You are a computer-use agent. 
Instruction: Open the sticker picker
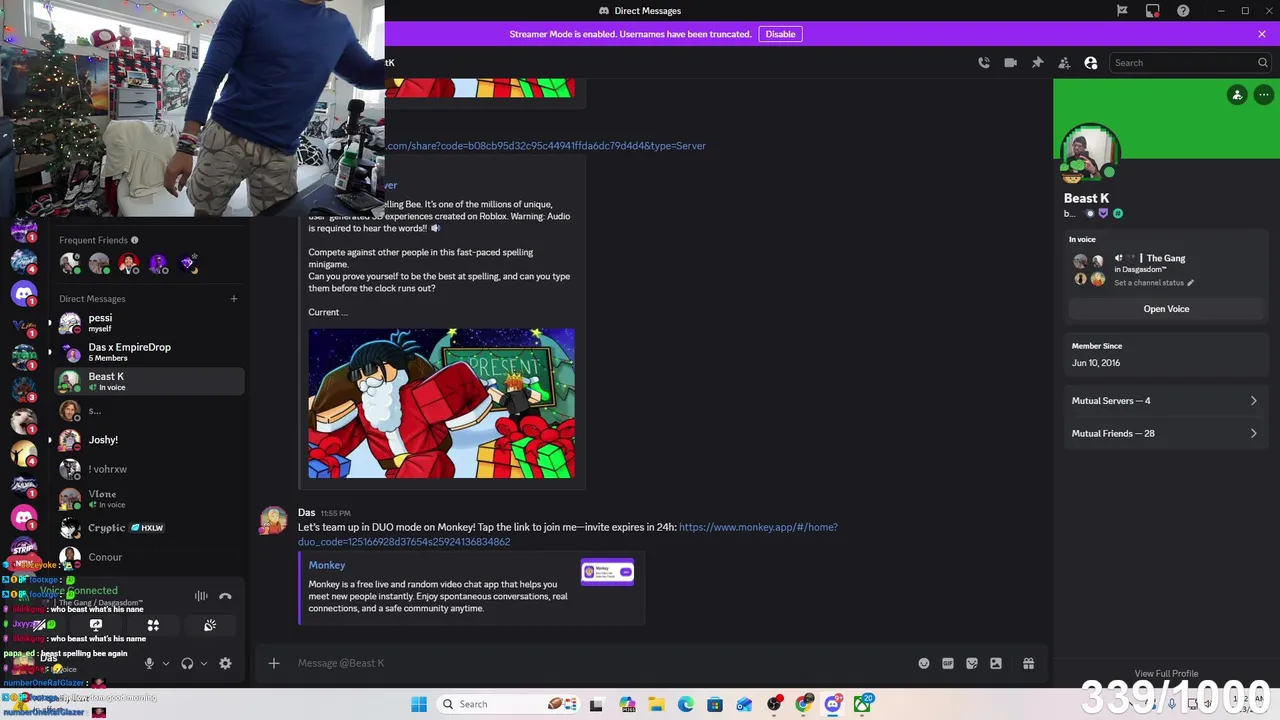pyautogui.click(x=972, y=663)
